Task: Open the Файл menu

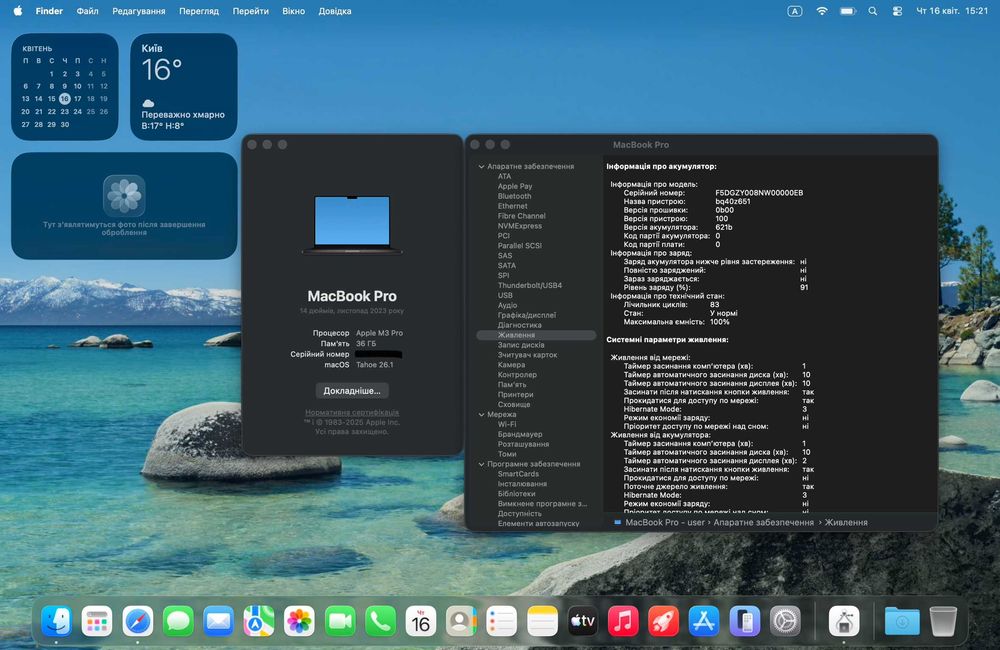Action: tap(87, 11)
